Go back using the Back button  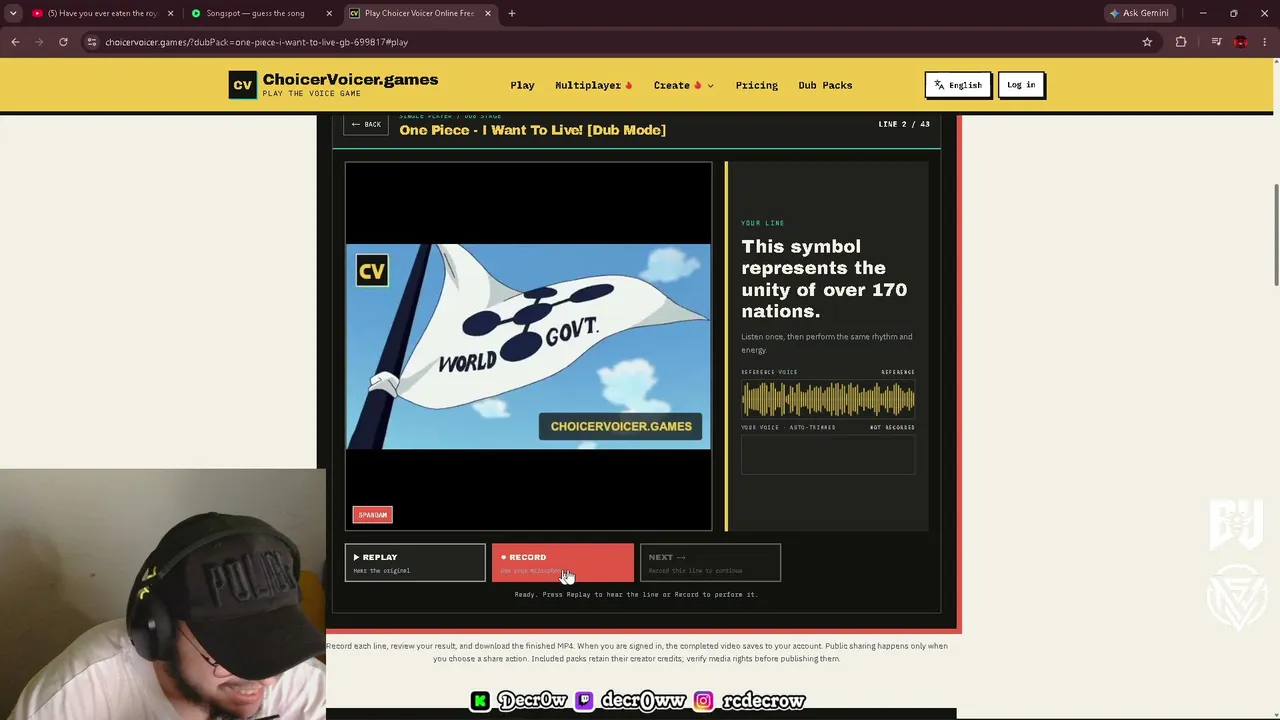[x=366, y=124]
